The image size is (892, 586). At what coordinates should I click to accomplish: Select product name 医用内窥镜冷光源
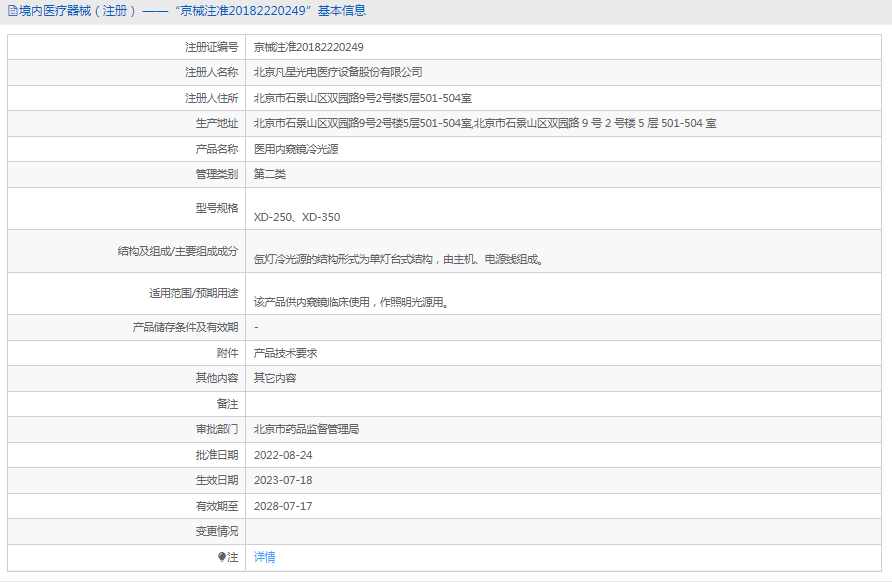(296, 149)
